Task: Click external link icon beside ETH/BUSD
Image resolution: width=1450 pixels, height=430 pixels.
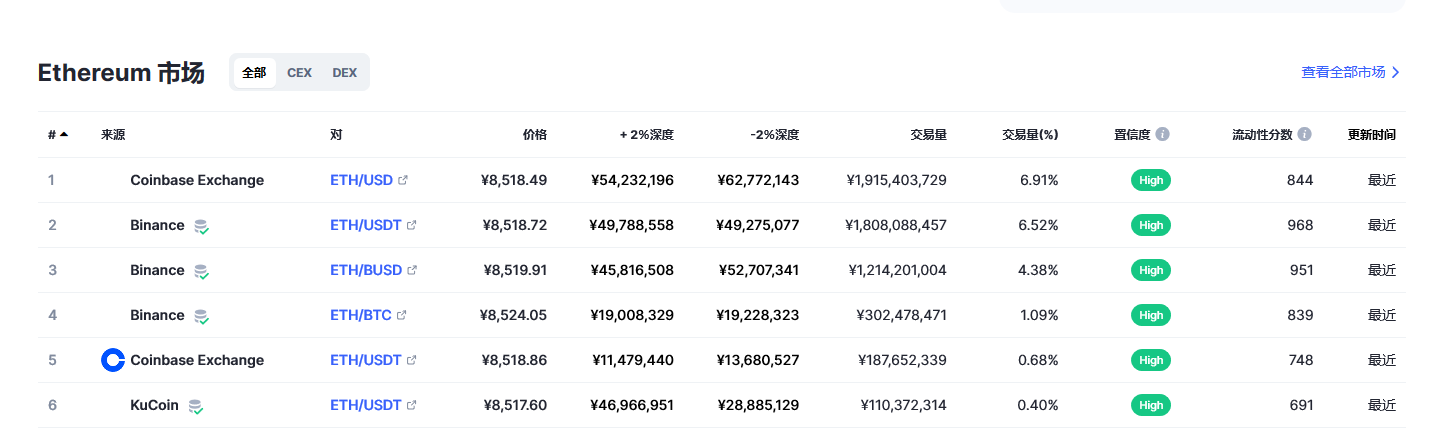Action: [x=412, y=271]
